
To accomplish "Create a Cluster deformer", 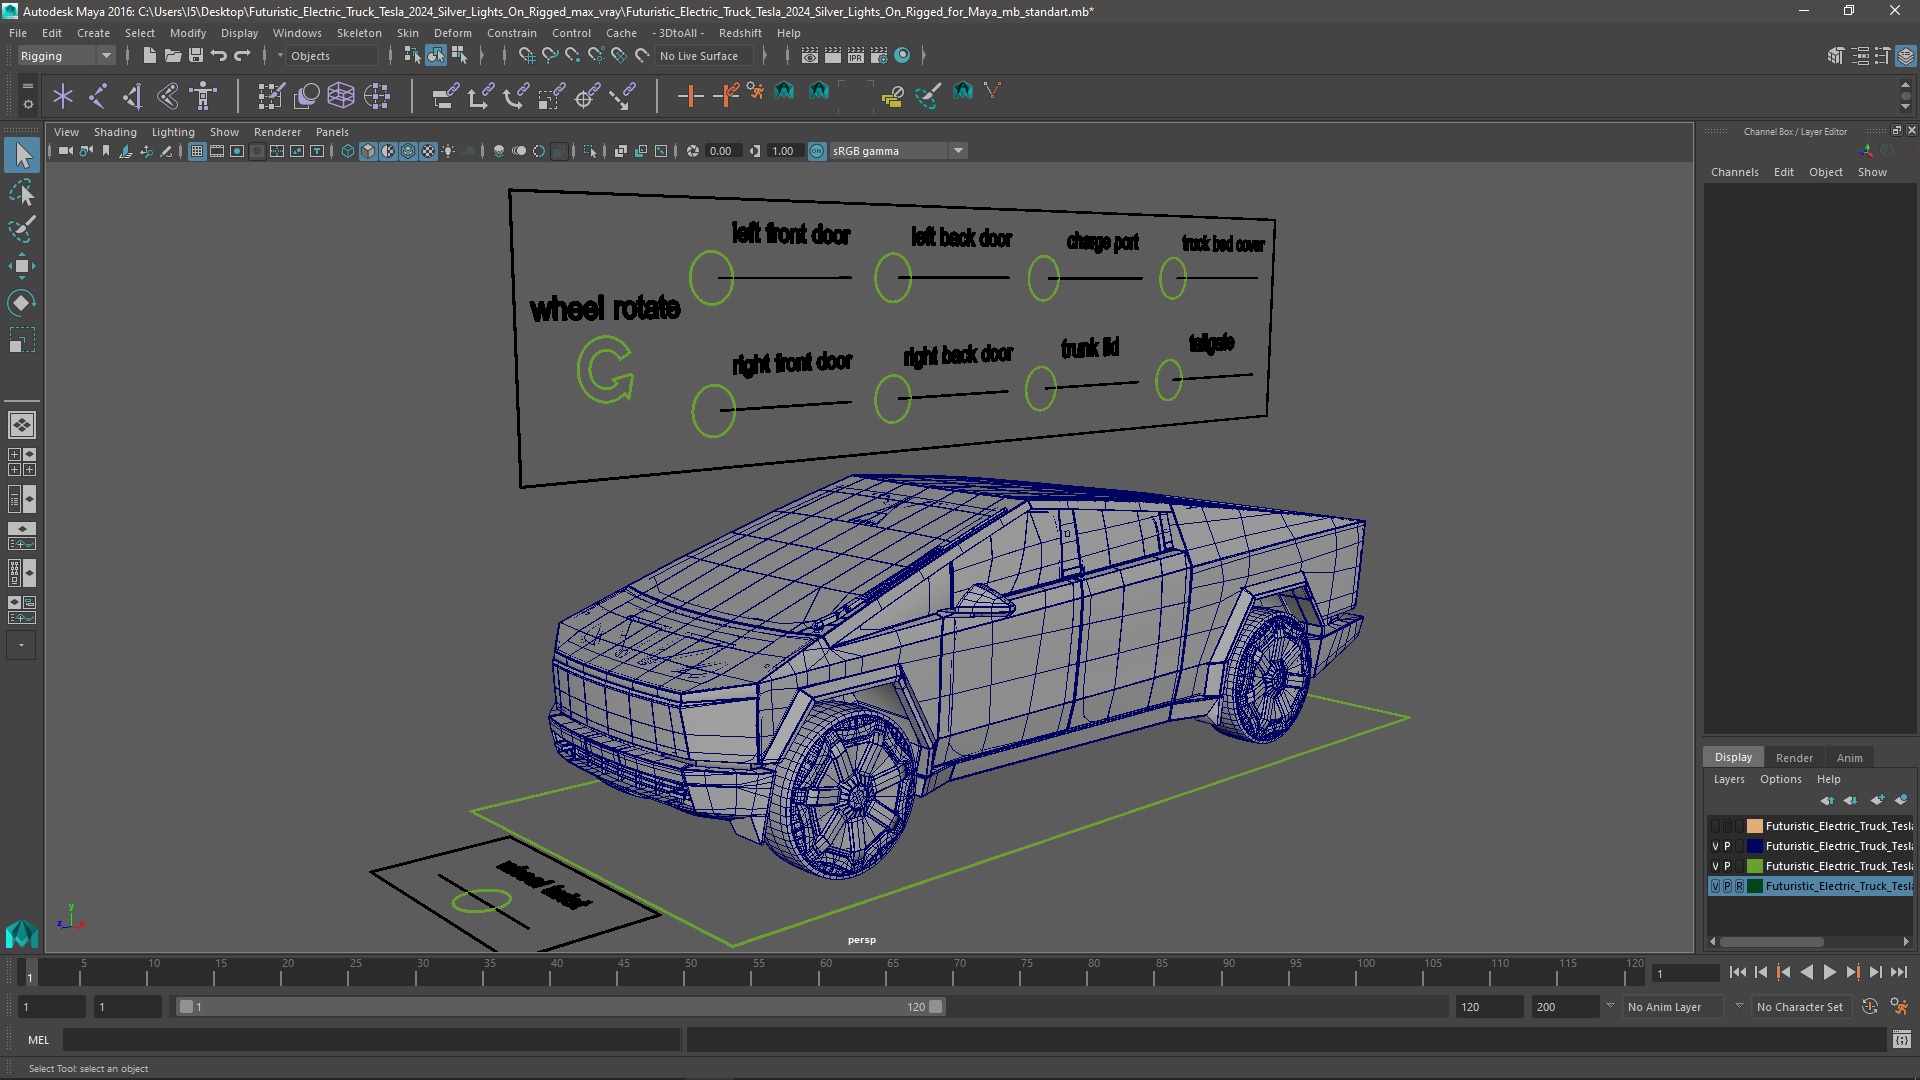I will click(377, 96).
